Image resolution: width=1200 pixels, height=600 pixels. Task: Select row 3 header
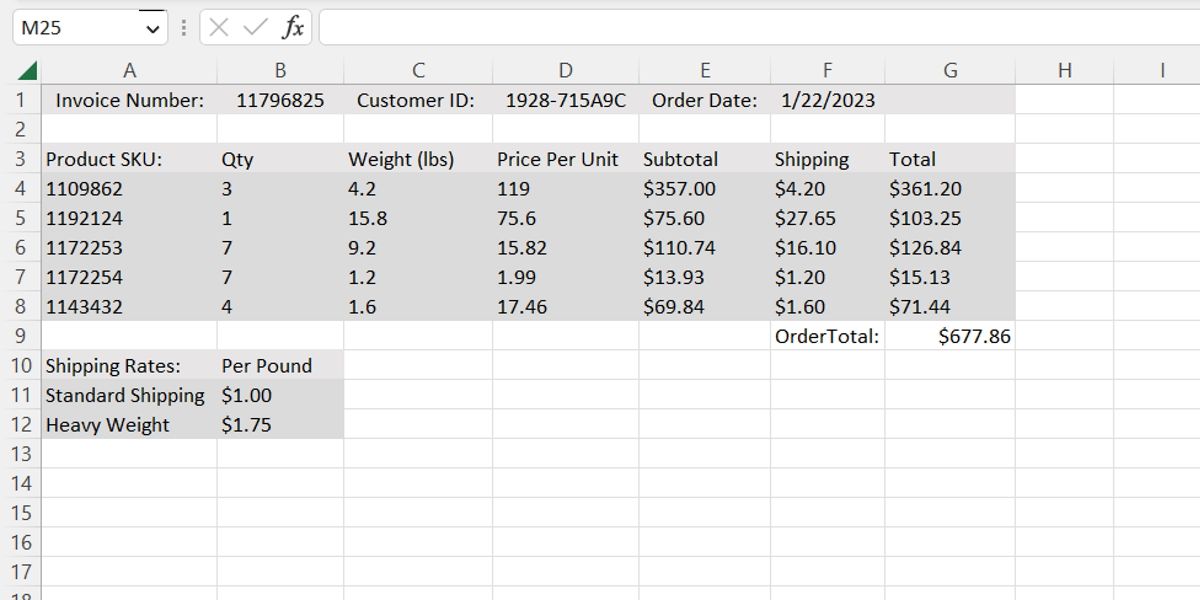pyautogui.click(x=20, y=159)
